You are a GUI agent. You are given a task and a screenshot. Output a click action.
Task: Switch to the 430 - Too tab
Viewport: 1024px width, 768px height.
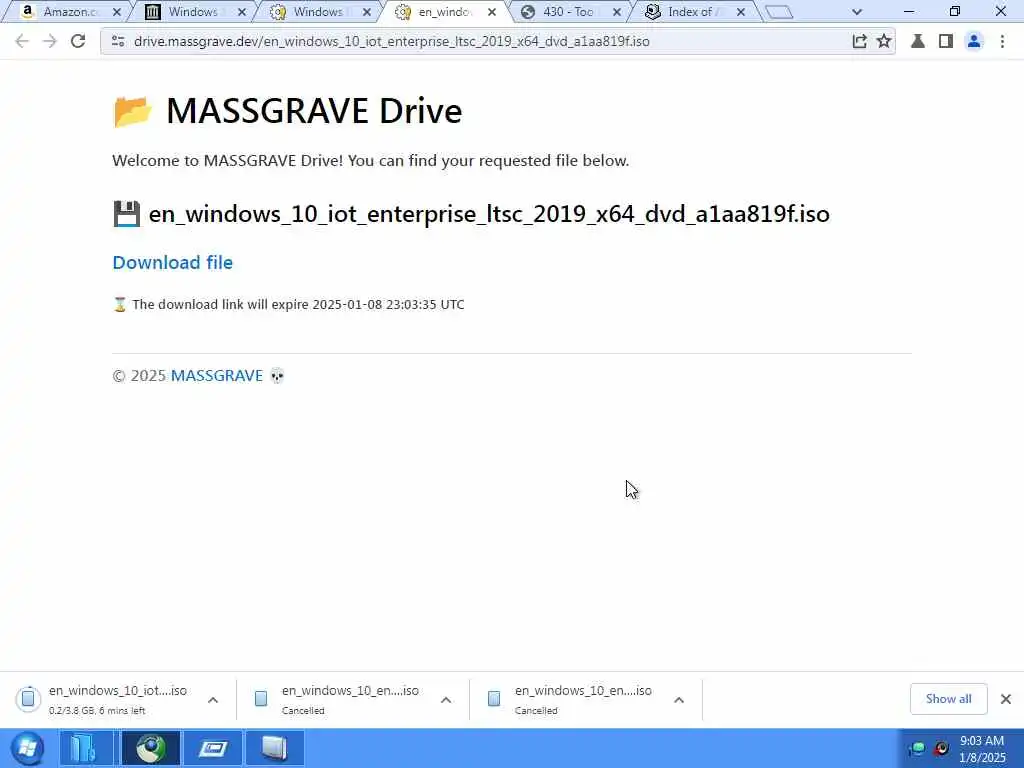click(x=568, y=12)
